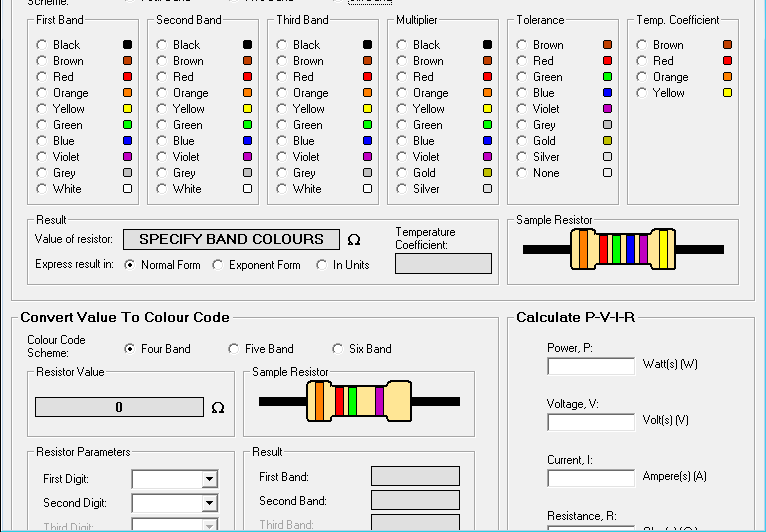This screenshot has height=532, width=766.
Task: Click the blue swatch in Tolerance
Action: pyautogui.click(x=608, y=93)
